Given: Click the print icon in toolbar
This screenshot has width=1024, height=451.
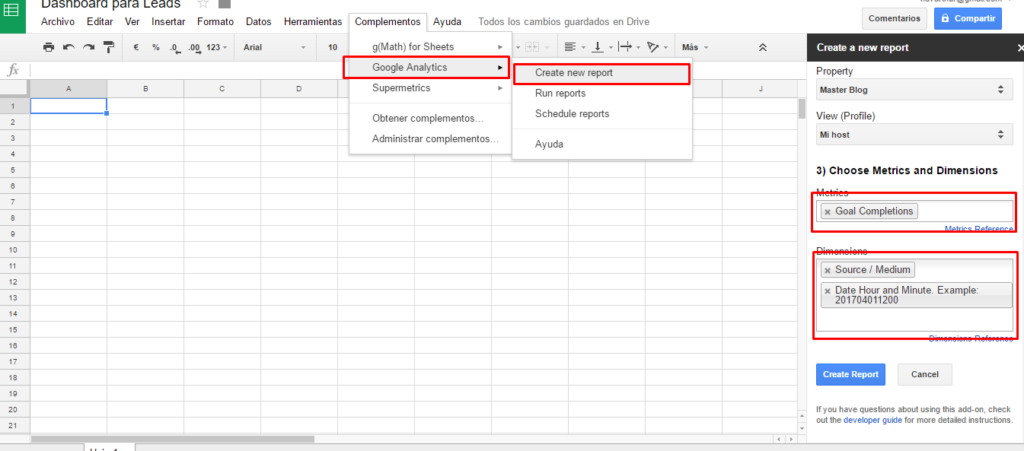Looking at the screenshot, I should pos(48,47).
